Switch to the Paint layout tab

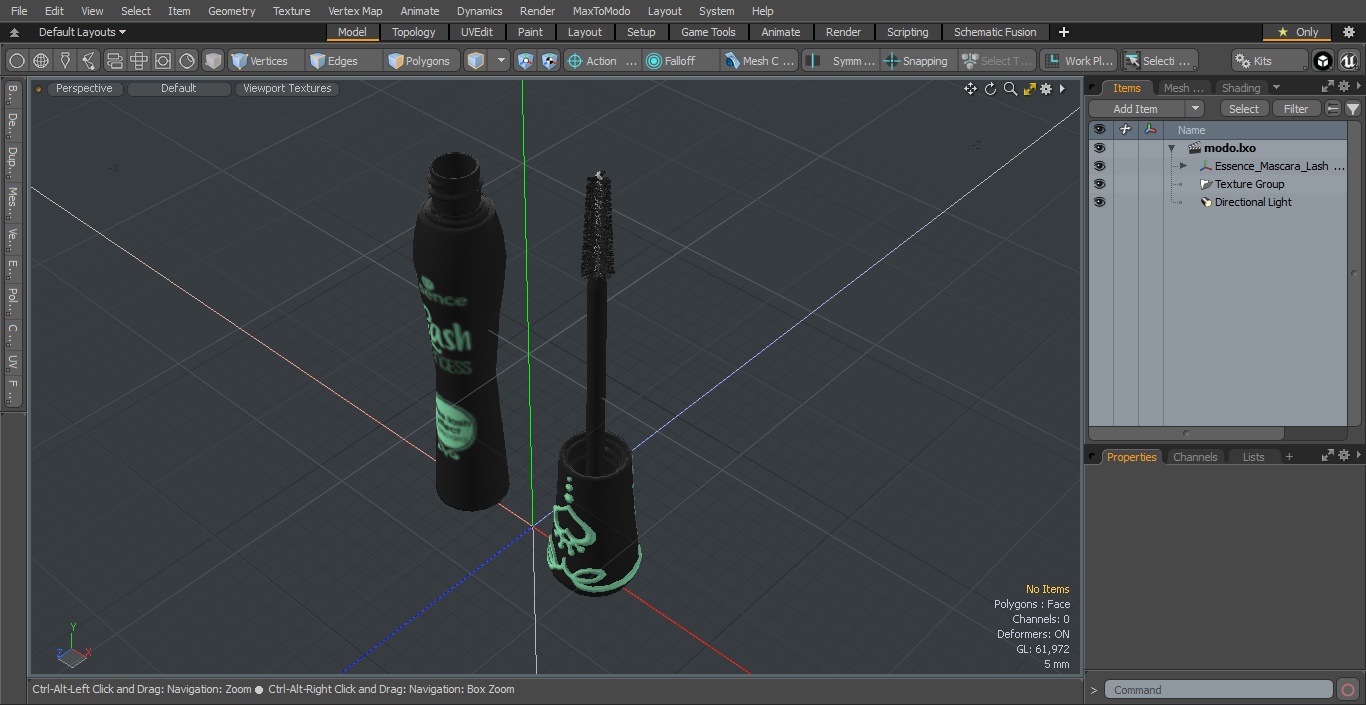(530, 32)
